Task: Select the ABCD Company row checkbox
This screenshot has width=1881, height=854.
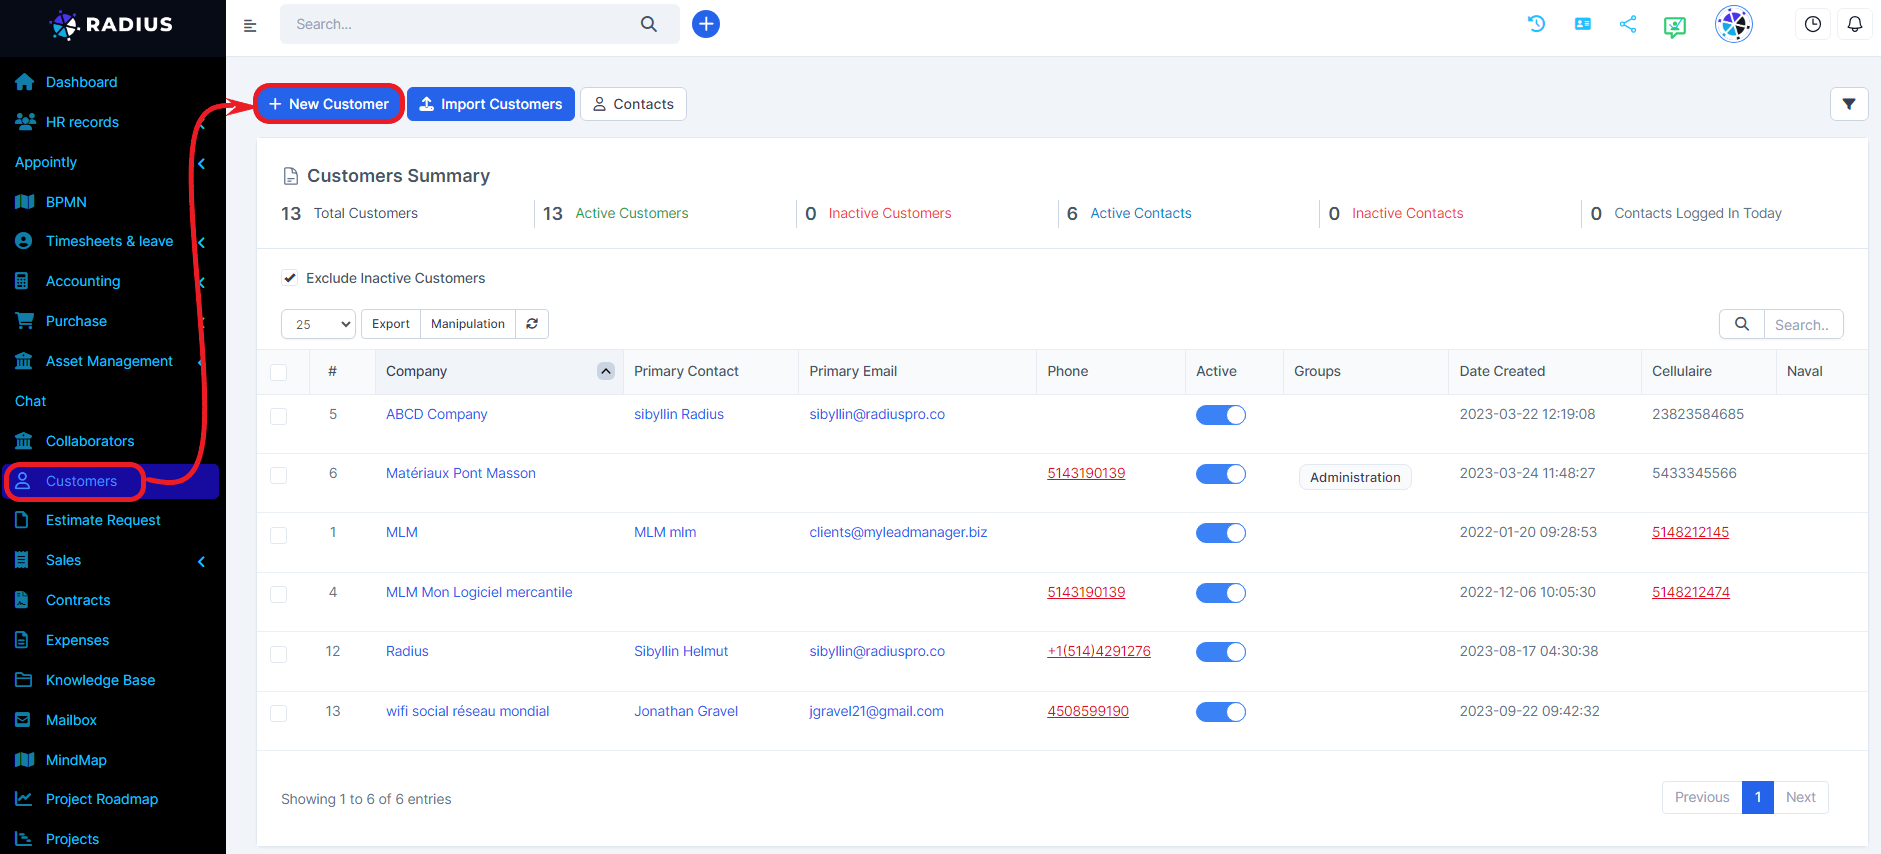Action: (279, 416)
